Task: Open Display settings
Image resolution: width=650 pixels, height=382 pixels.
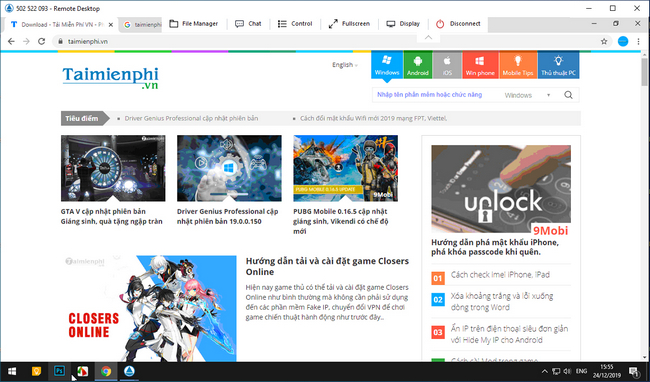Action: (x=403, y=24)
